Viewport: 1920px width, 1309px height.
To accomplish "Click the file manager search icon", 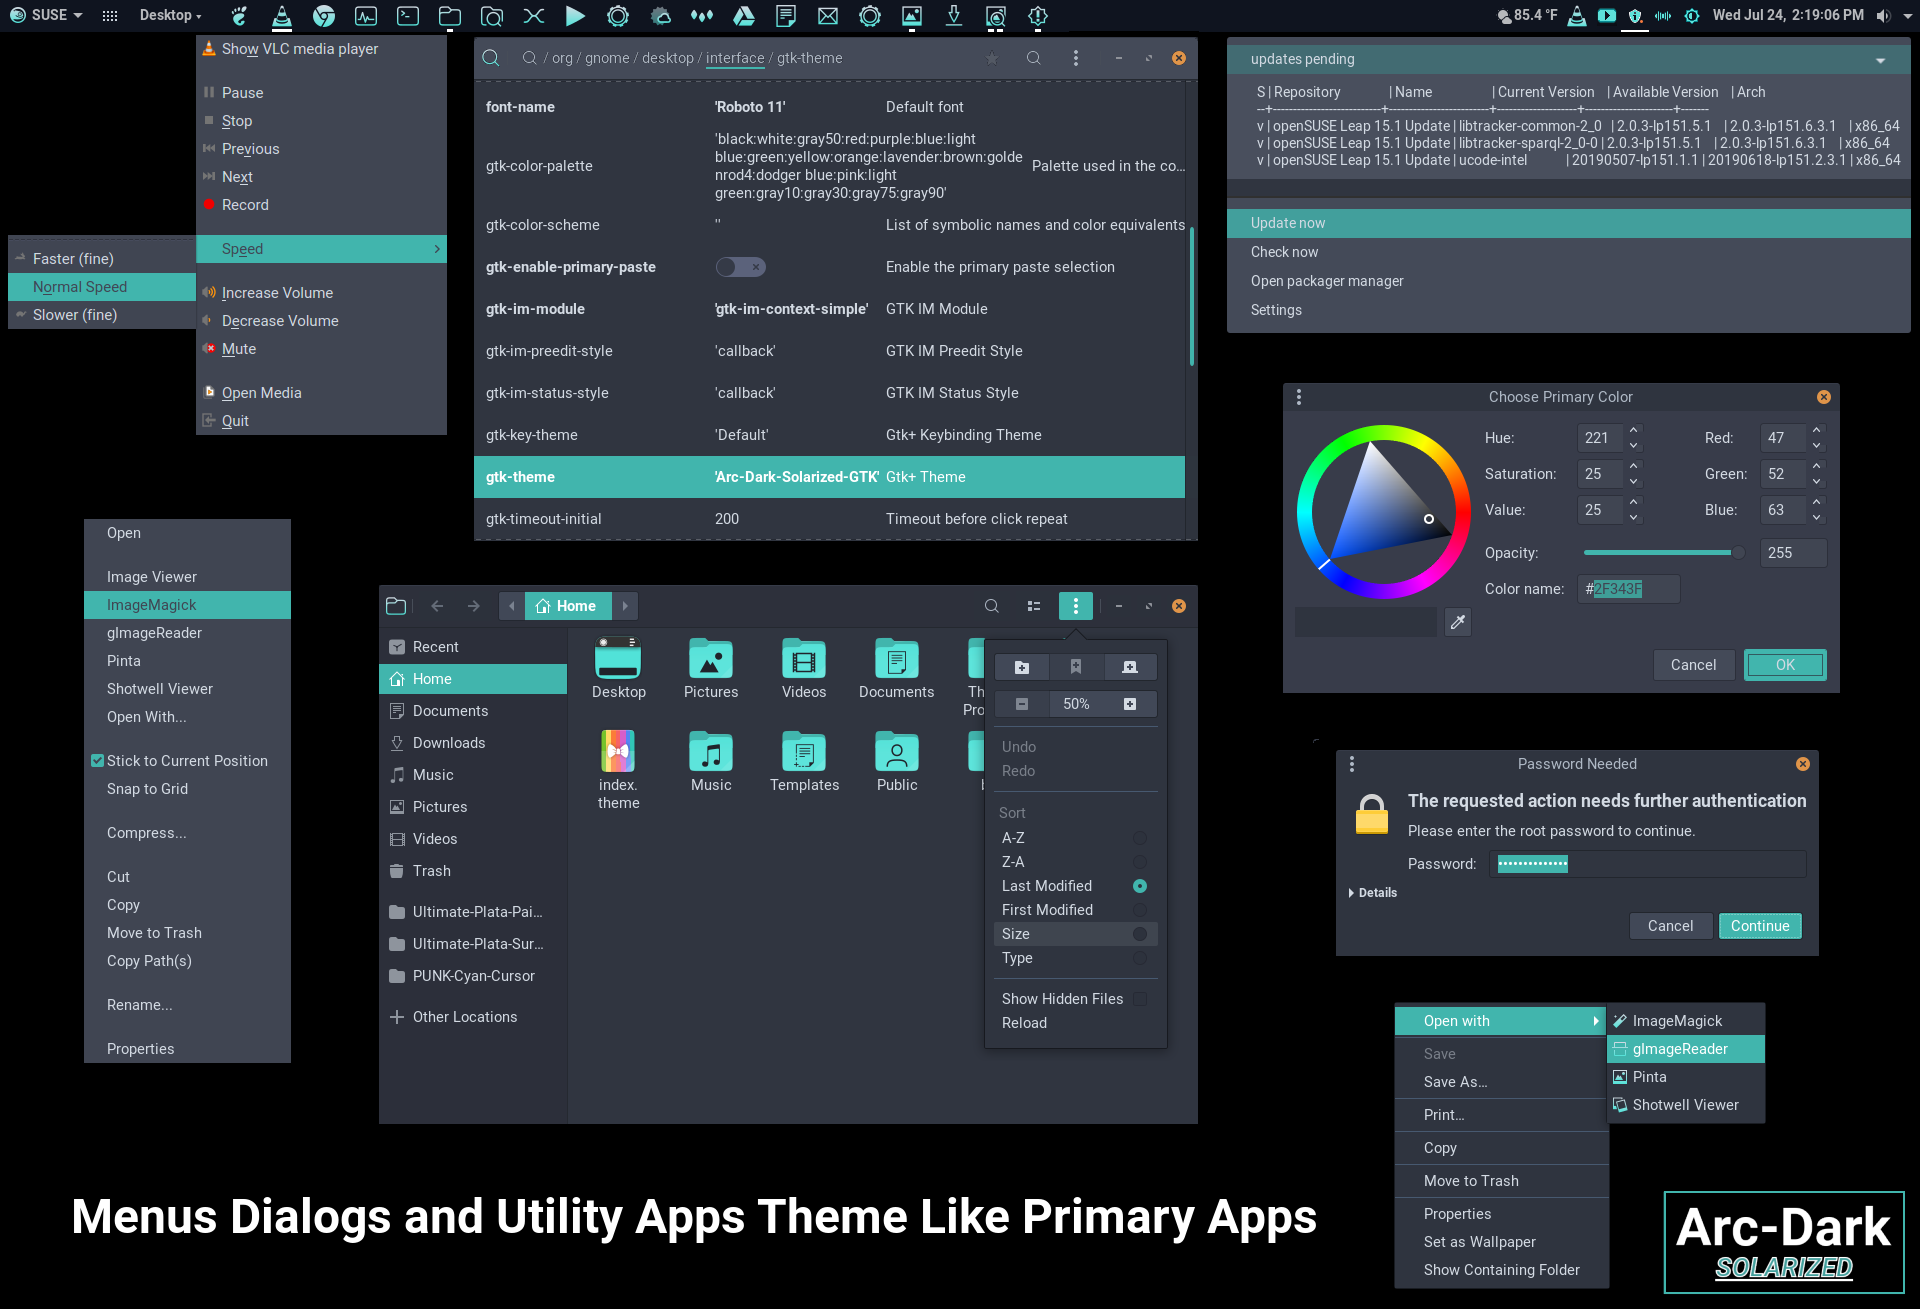I will click(x=992, y=606).
